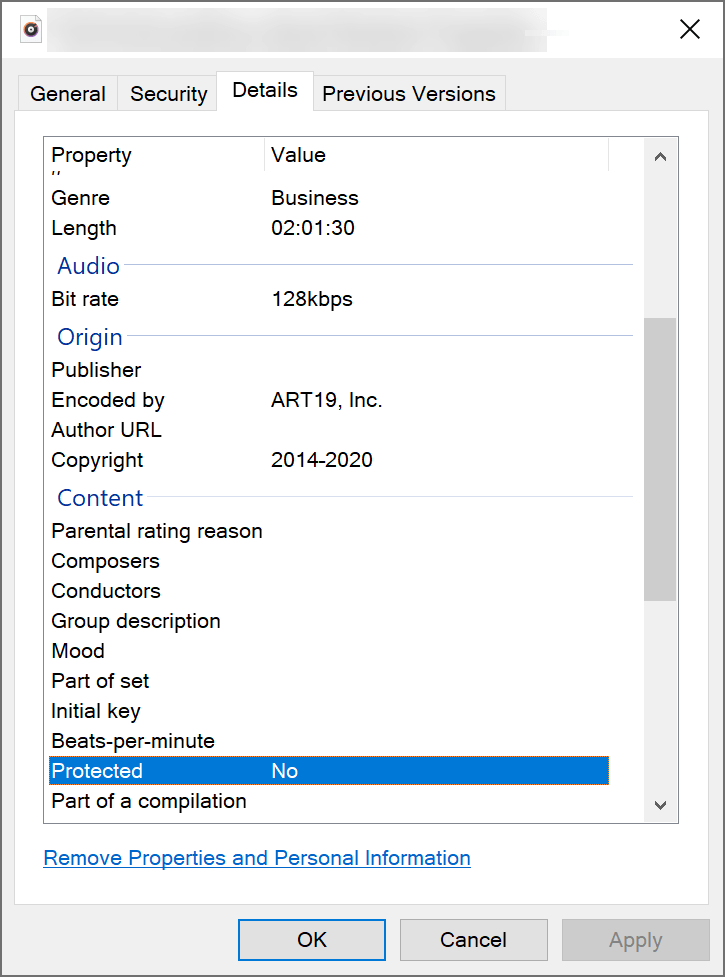Click the scrollbar down arrow
The height and width of the screenshot is (977, 725).
660,805
